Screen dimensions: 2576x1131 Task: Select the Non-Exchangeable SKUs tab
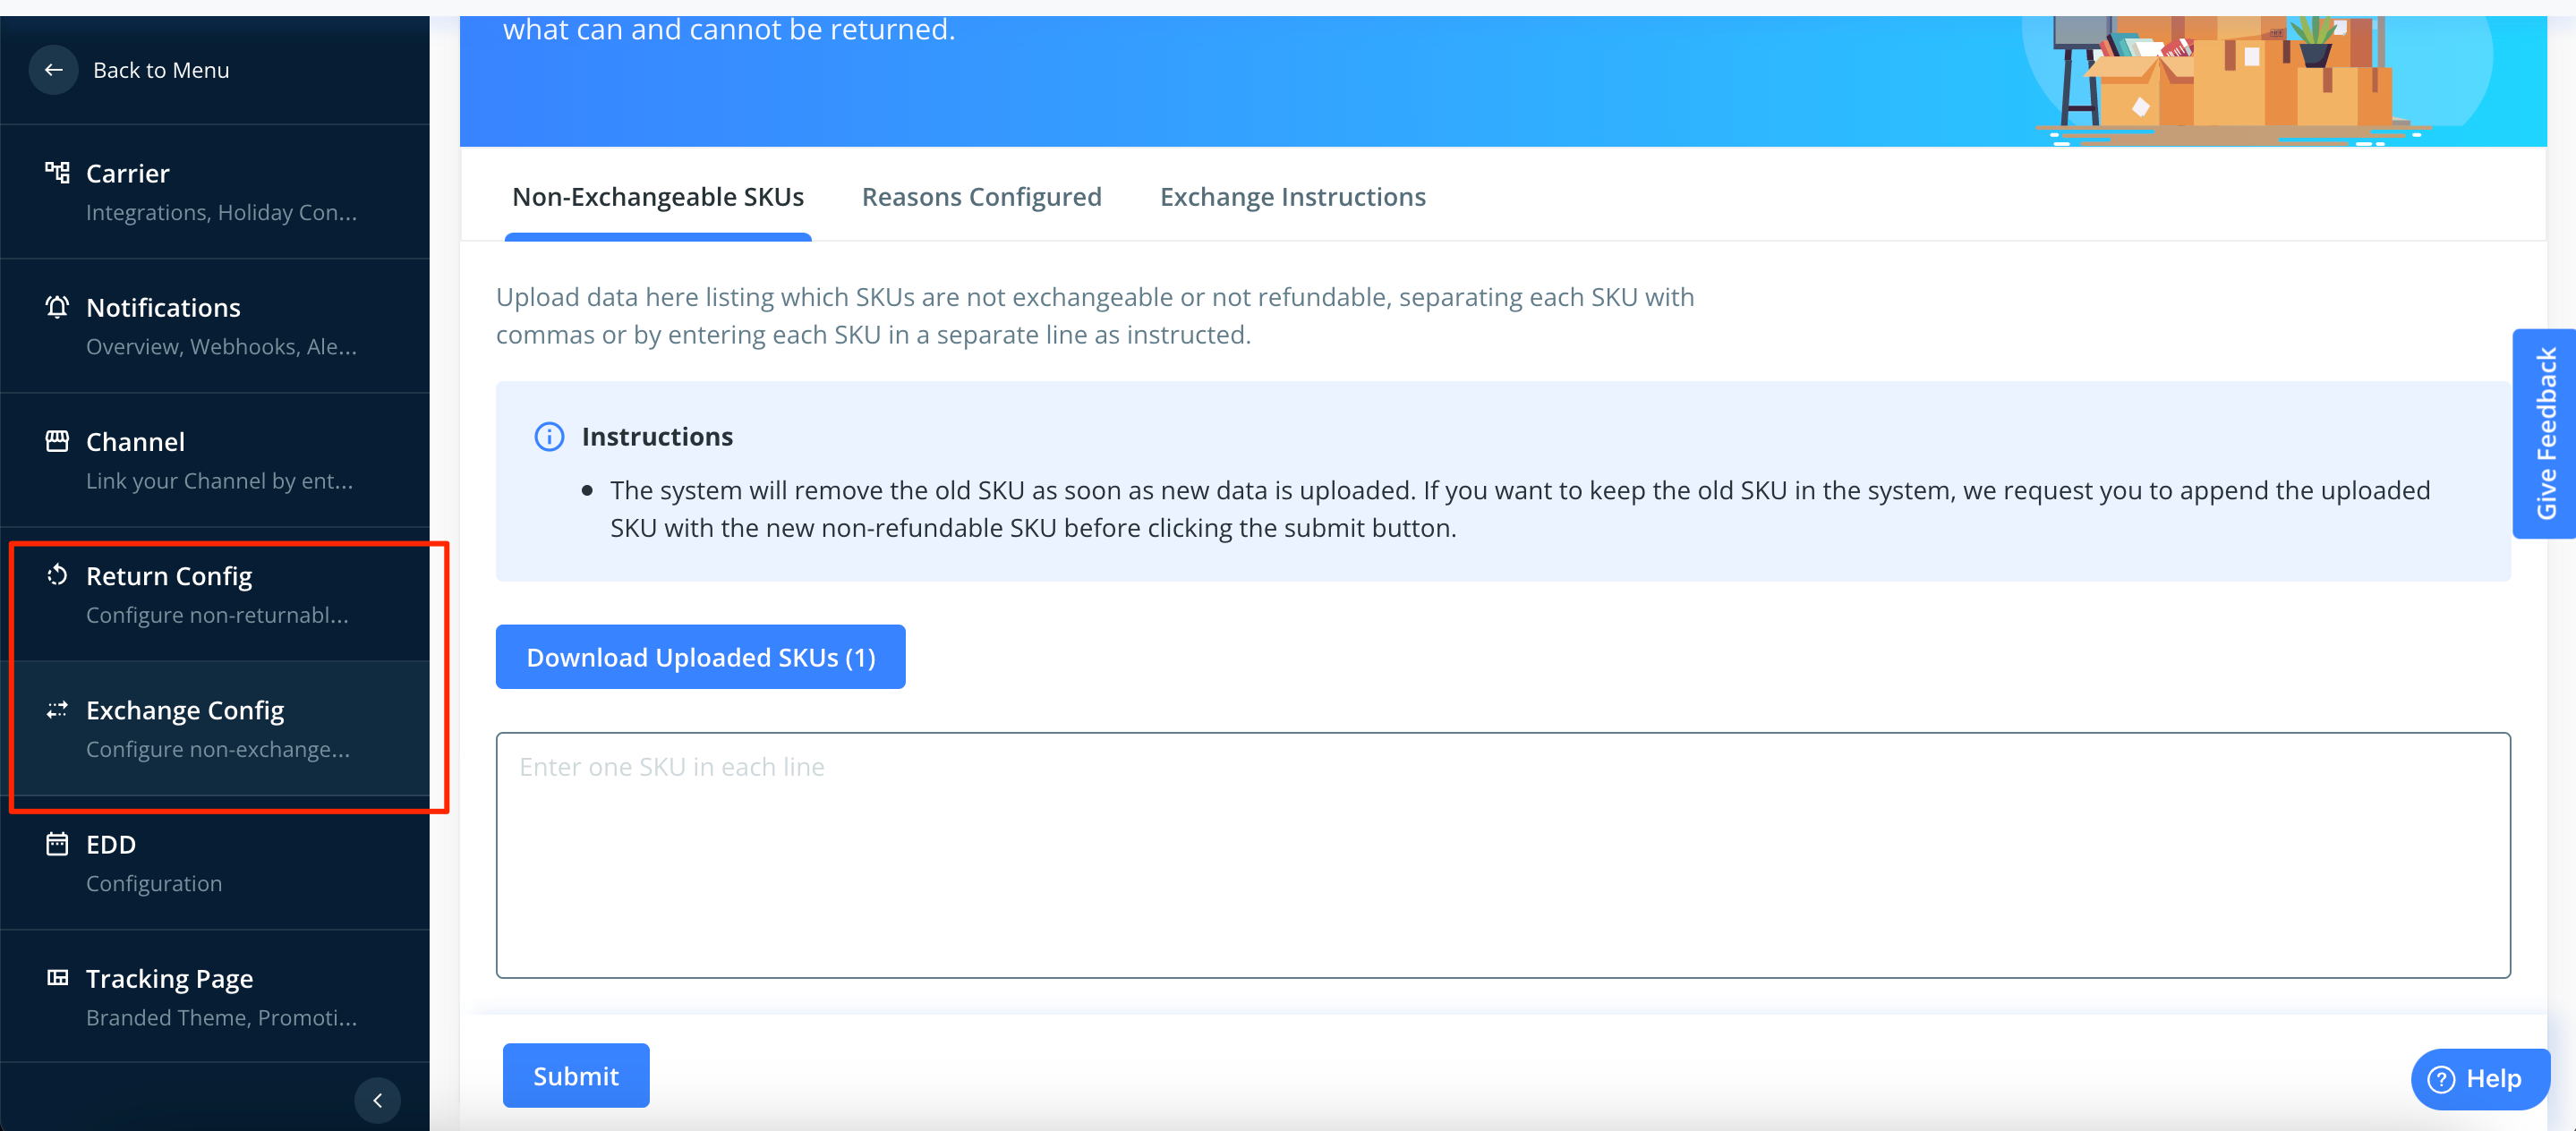point(658,197)
